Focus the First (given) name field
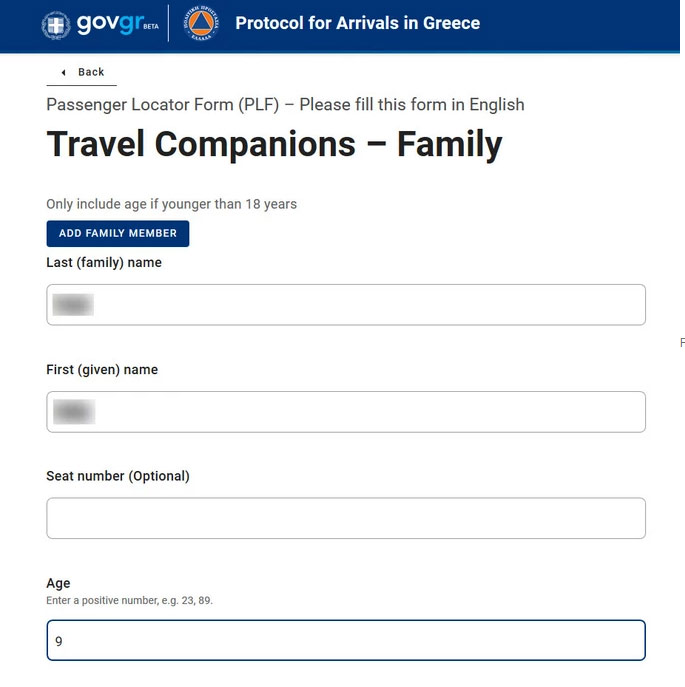Image resolution: width=685 pixels, height=687 pixels. click(x=346, y=412)
